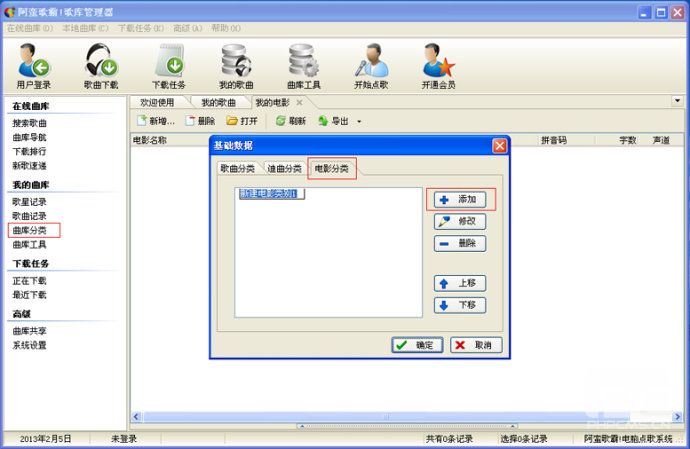Click 下移 move down button
This screenshot has height=449, width=690.
pos(460,305)
